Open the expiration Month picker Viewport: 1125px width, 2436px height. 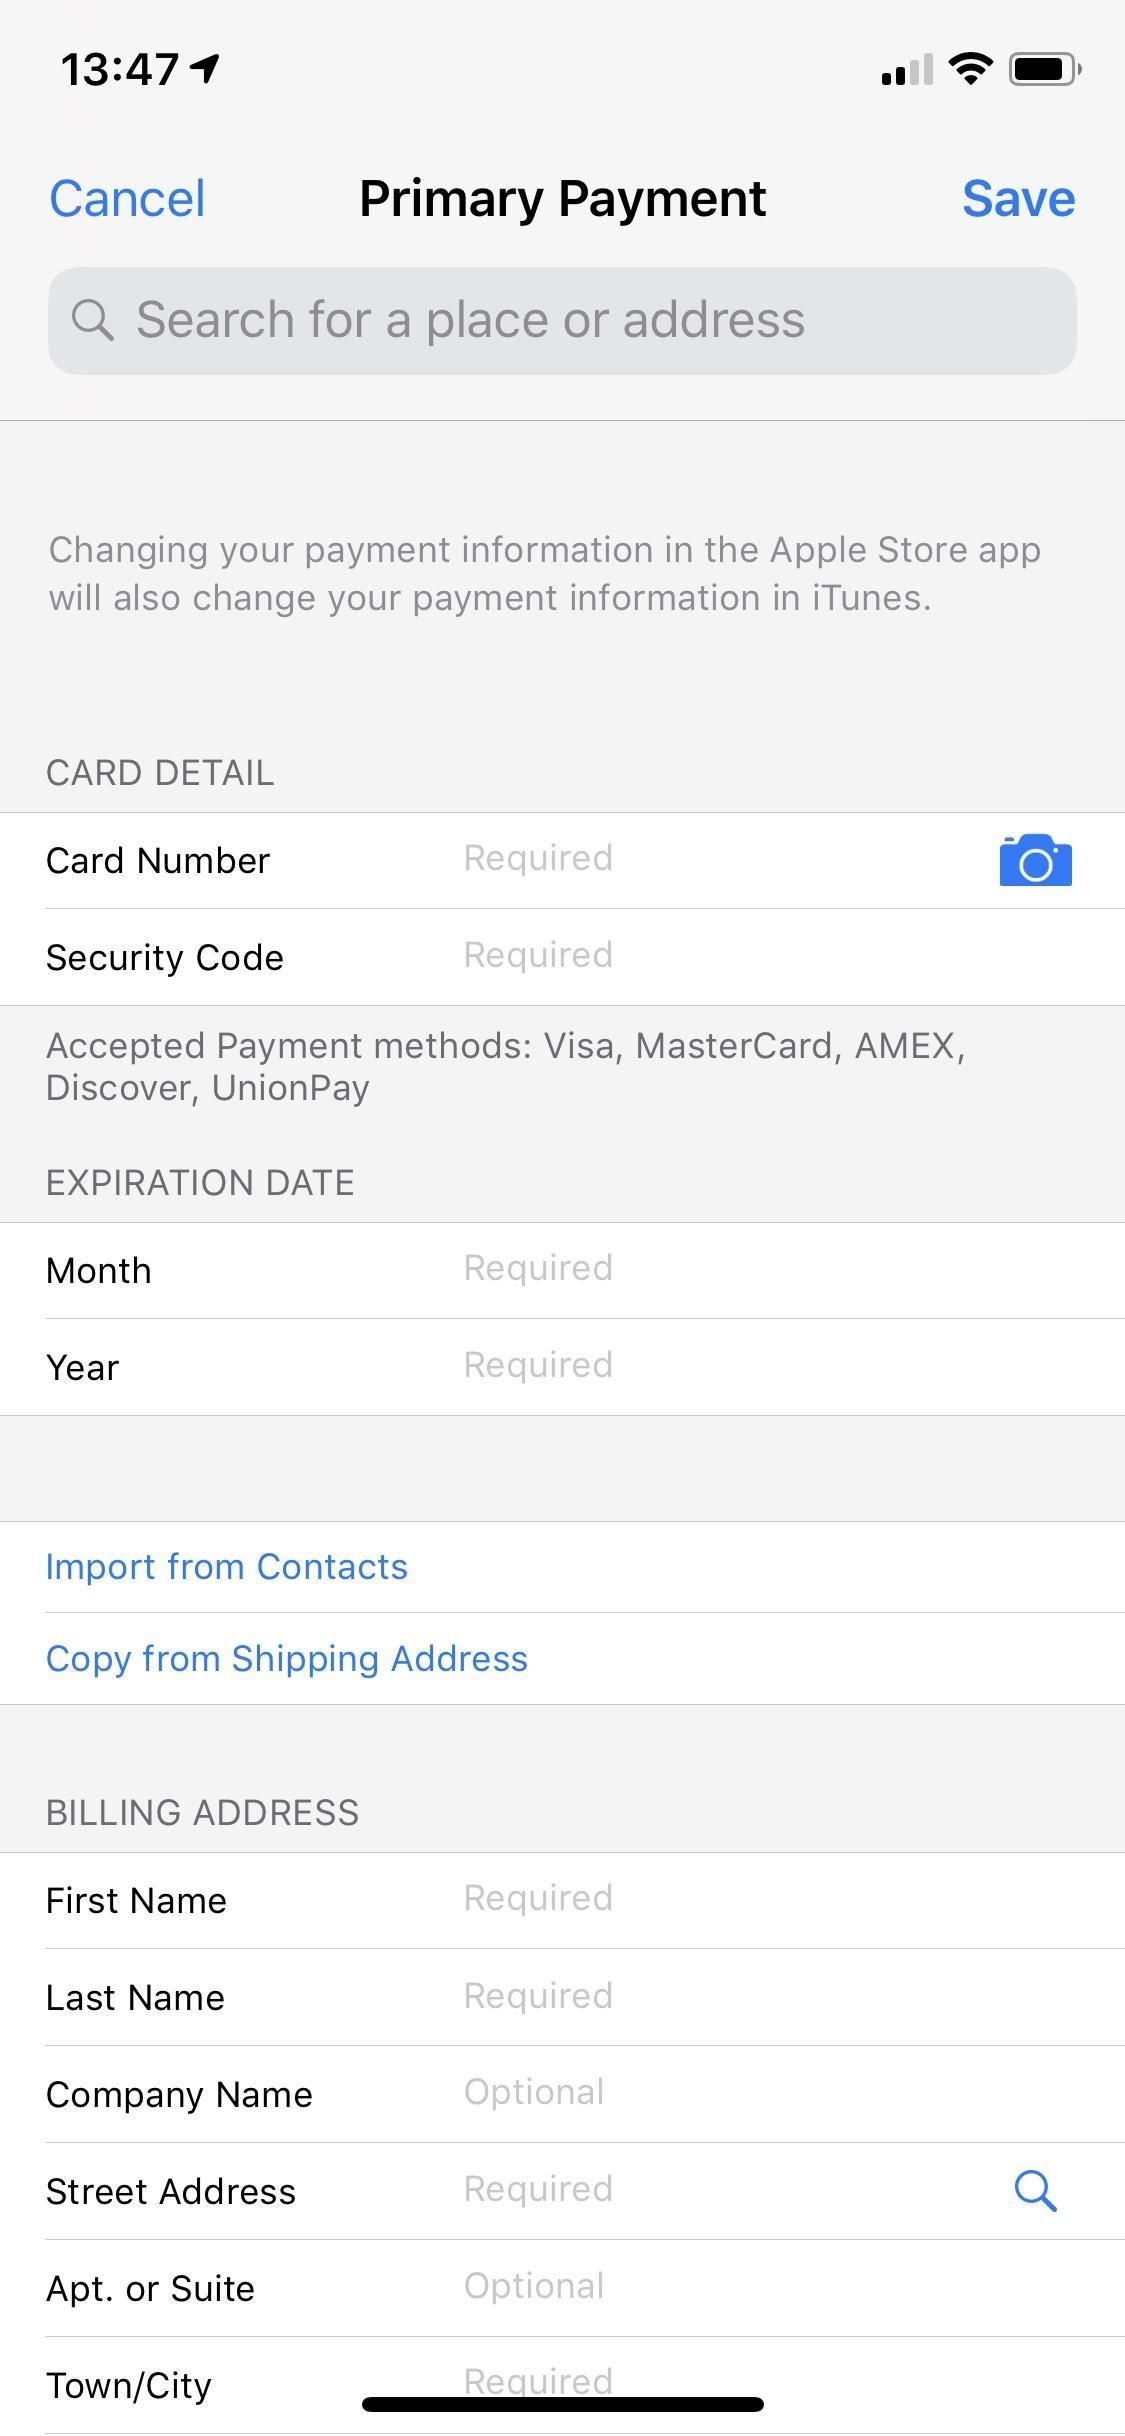tap(700, 1270)
